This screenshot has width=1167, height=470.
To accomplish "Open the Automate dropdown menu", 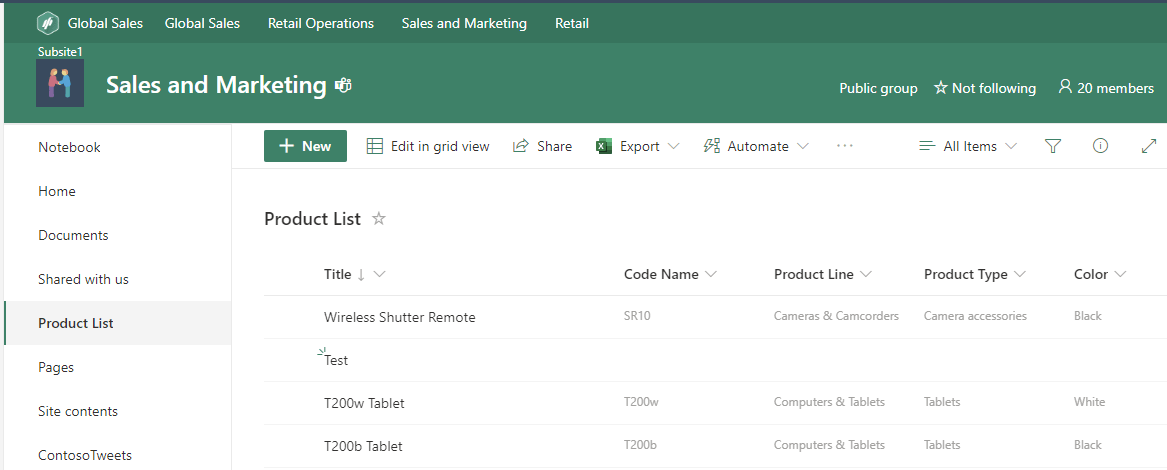I will pos(756,146).
